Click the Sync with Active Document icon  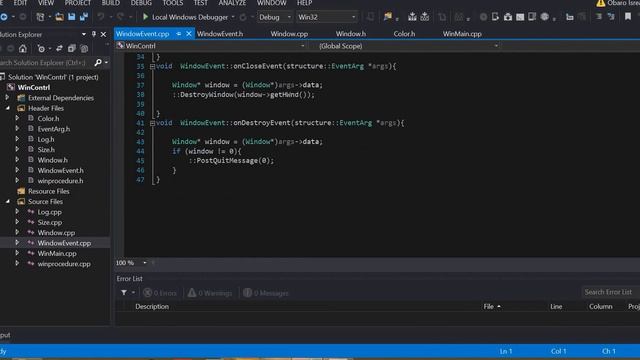click(x=60, y=49)
